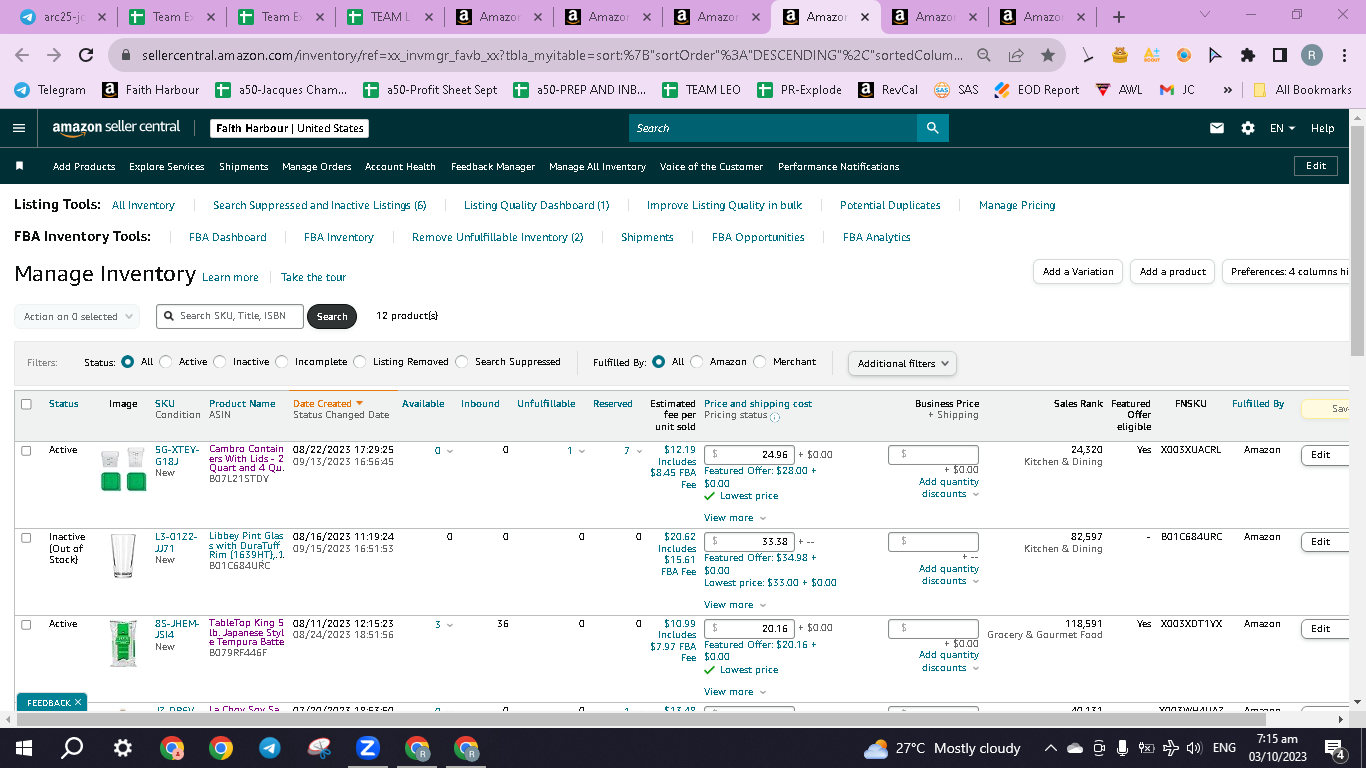Screen dimensions: 1366x768
Task: Open the Seller Central settings gear
Action: [x=1247, y=128]
